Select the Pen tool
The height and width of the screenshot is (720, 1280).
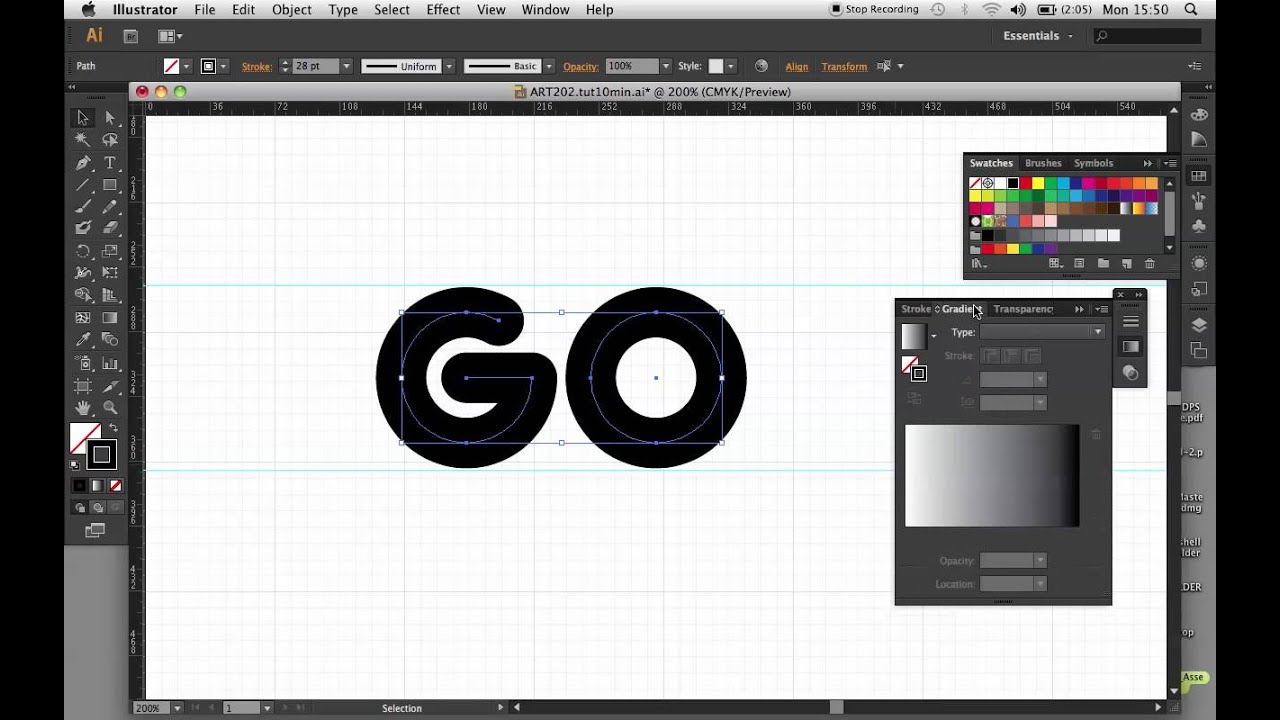tap(83, 163)
